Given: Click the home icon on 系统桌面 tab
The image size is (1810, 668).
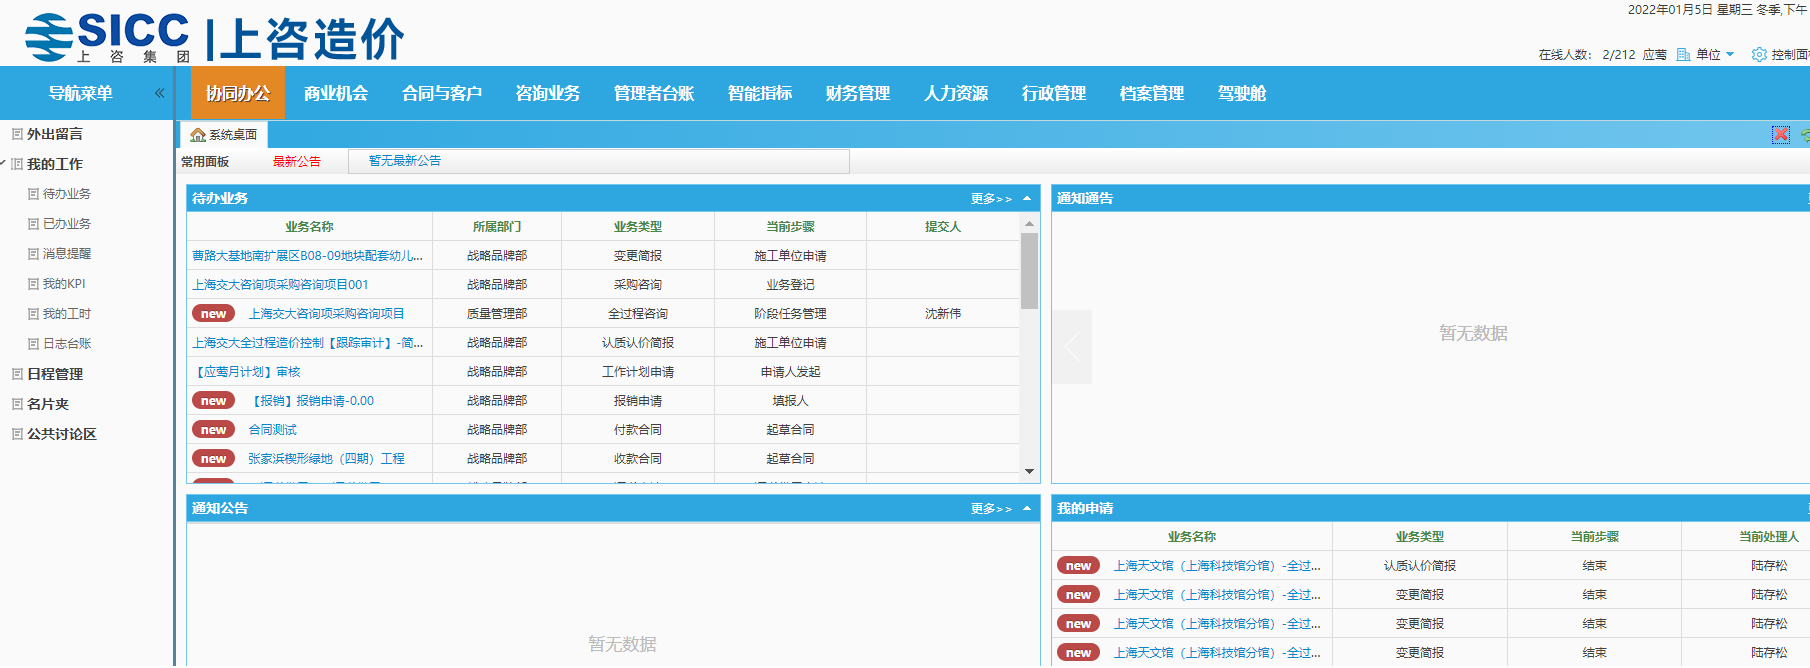Looking at the screenshot, I should [198, 135].
